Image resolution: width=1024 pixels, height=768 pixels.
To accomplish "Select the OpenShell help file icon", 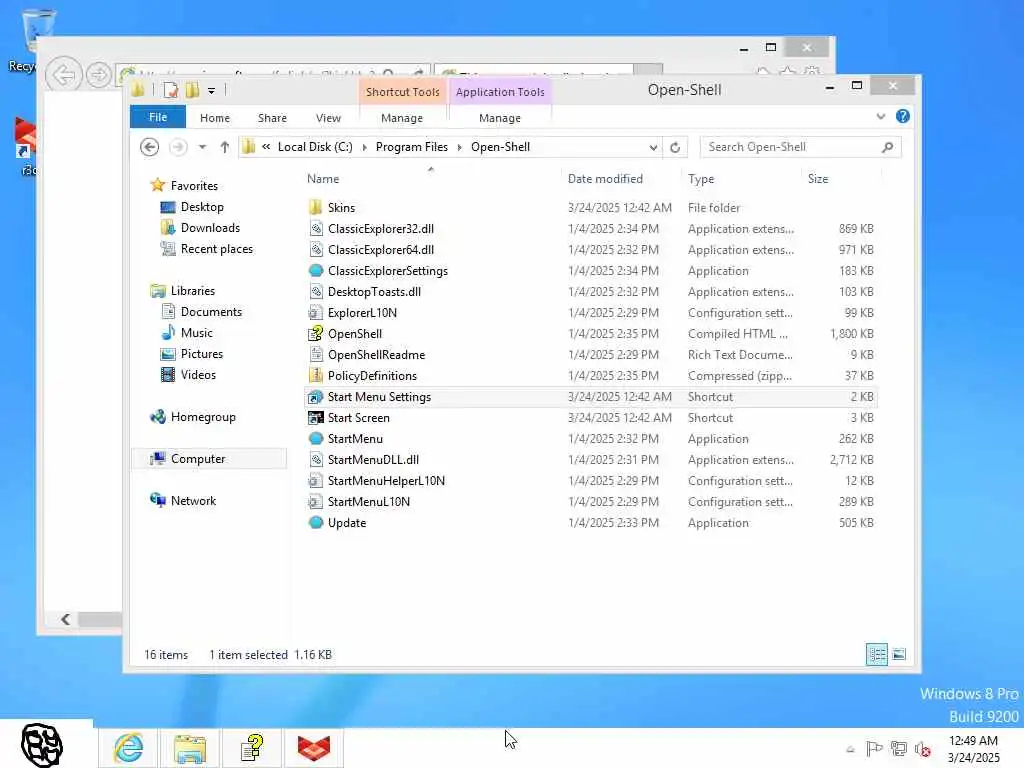I will [315, 334].
